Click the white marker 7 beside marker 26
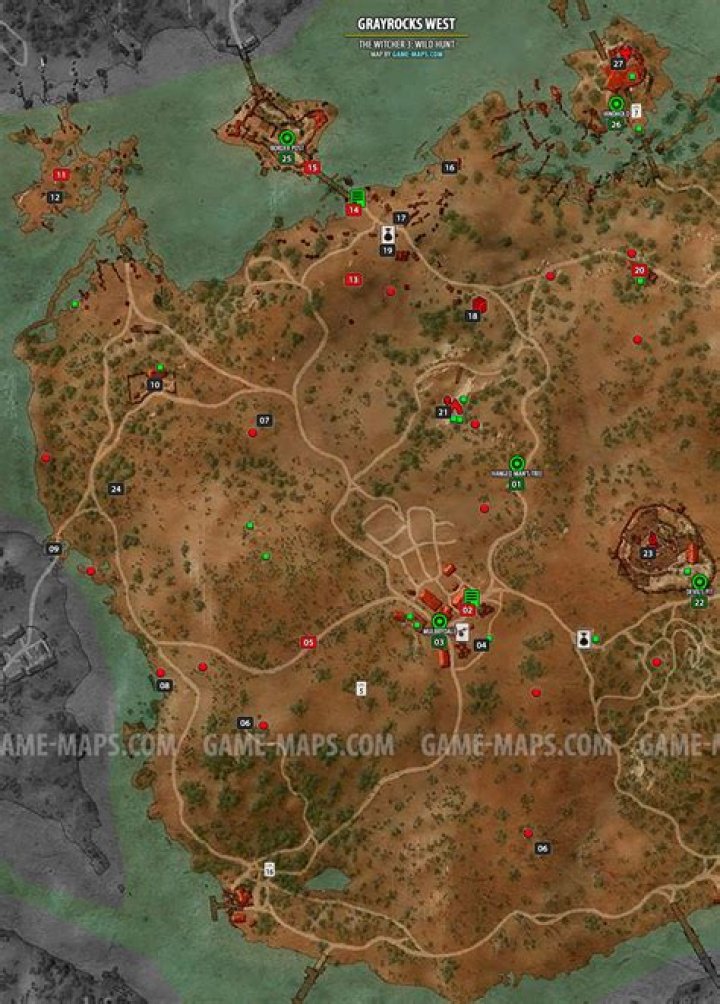The image size is (720, 1004). coord(636,111)
